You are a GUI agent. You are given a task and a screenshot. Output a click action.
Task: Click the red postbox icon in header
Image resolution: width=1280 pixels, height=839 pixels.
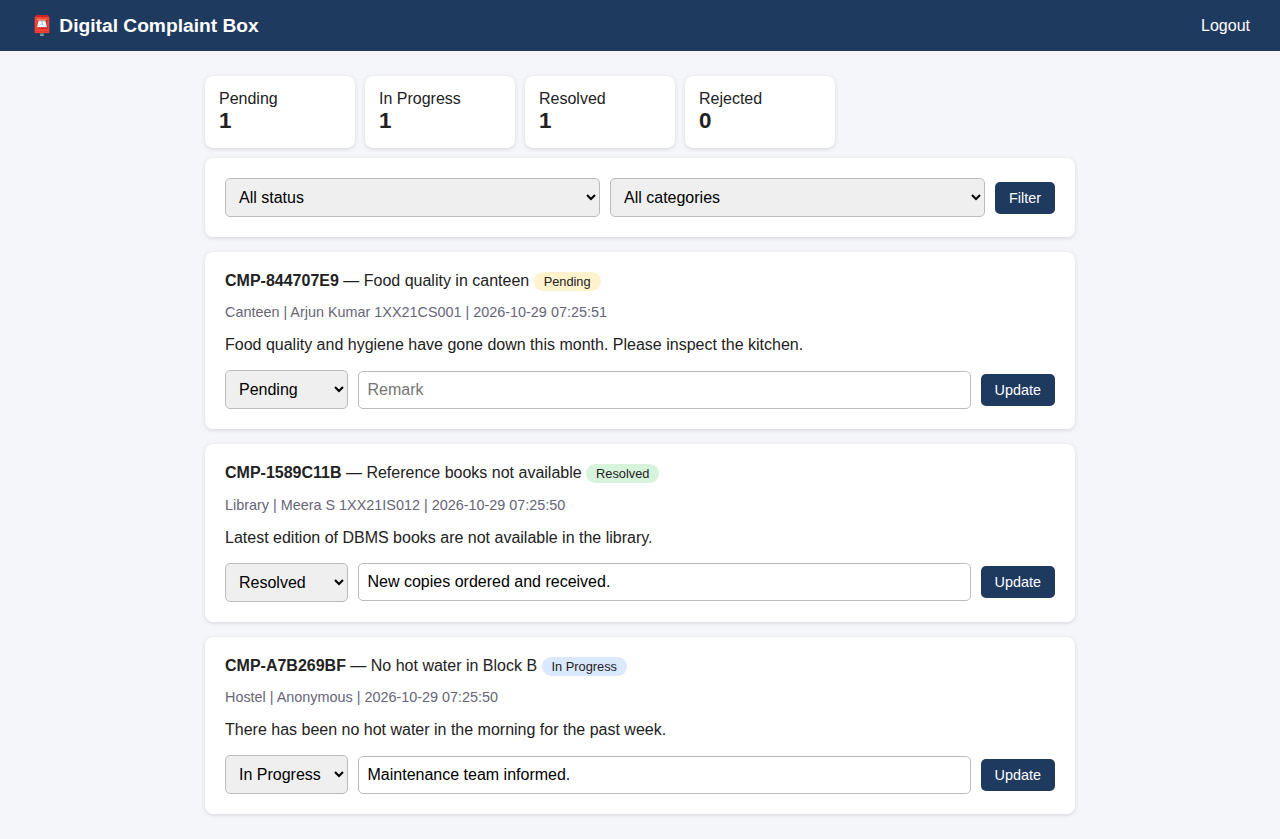coord(41,26)
